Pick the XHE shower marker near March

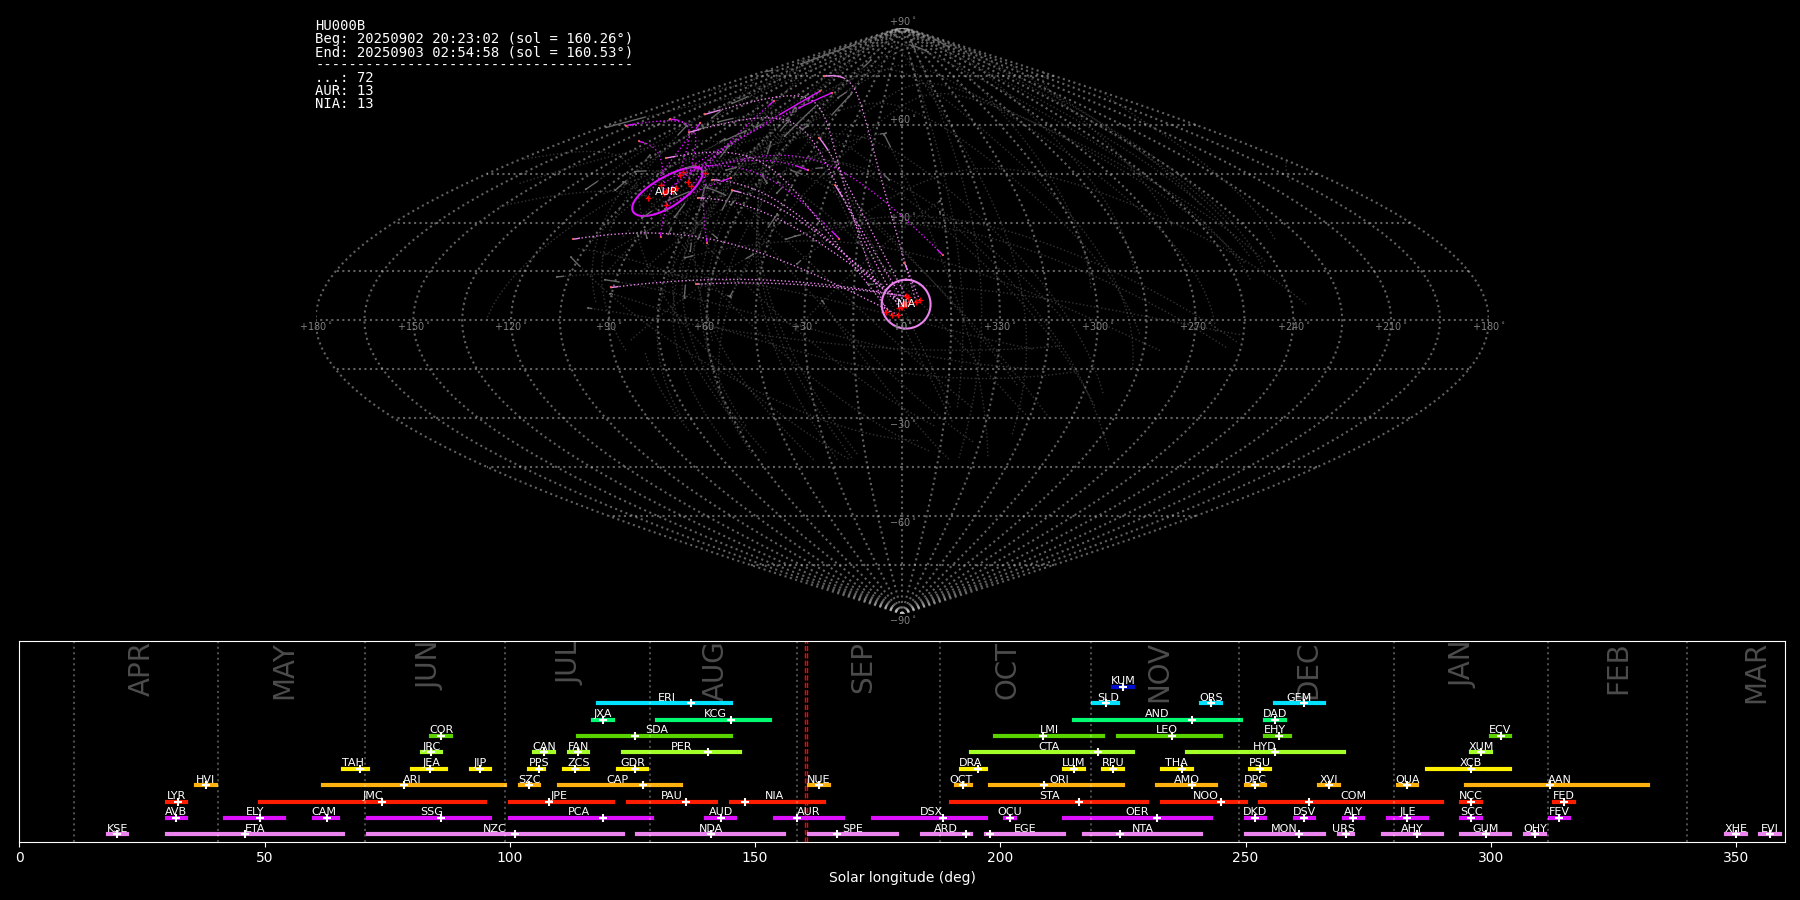(x=1736, y=834)
